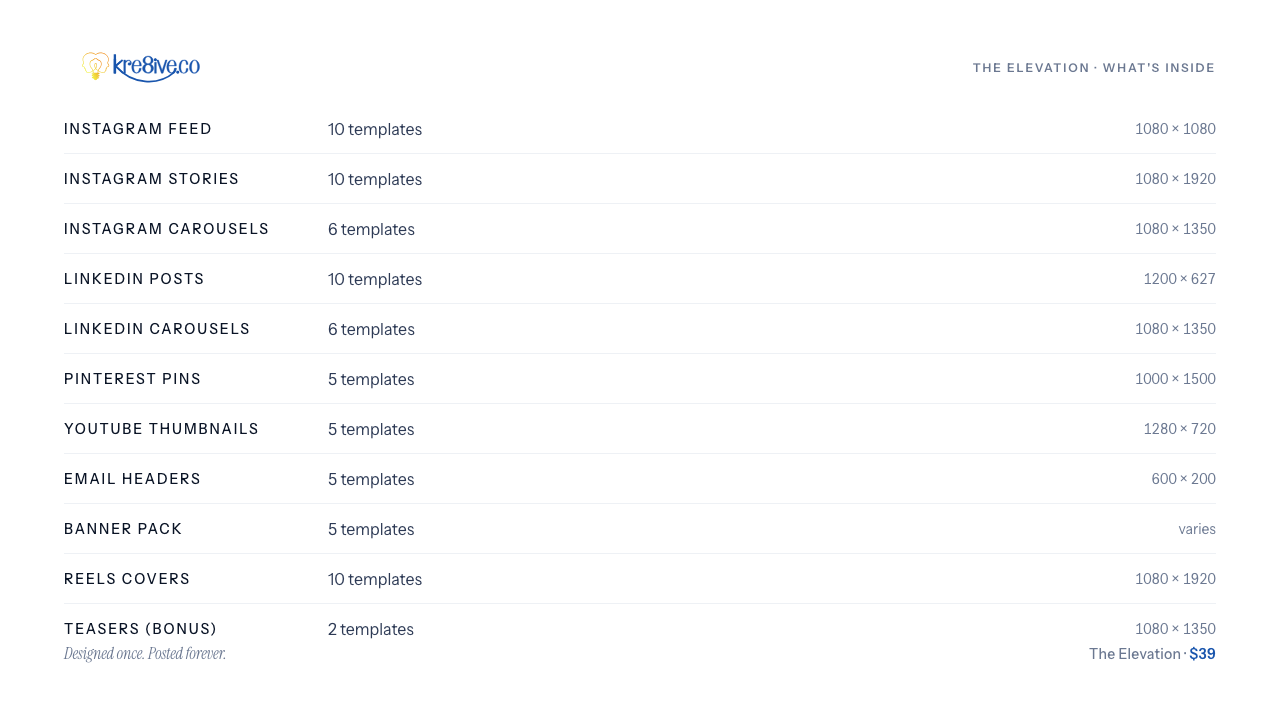This screenshot has height=720, width=1280.
Task: Select the Pinterest Pins row label
Action: coord(133,379)
